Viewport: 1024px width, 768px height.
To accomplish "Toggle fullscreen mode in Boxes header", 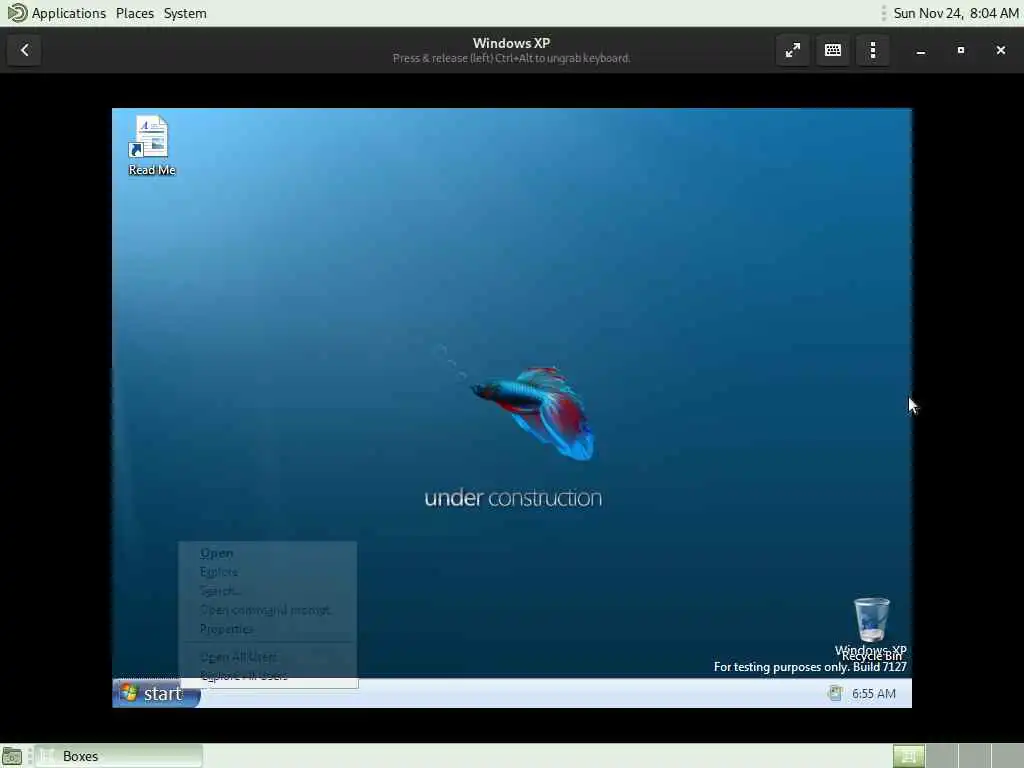I will click(793, 50).
